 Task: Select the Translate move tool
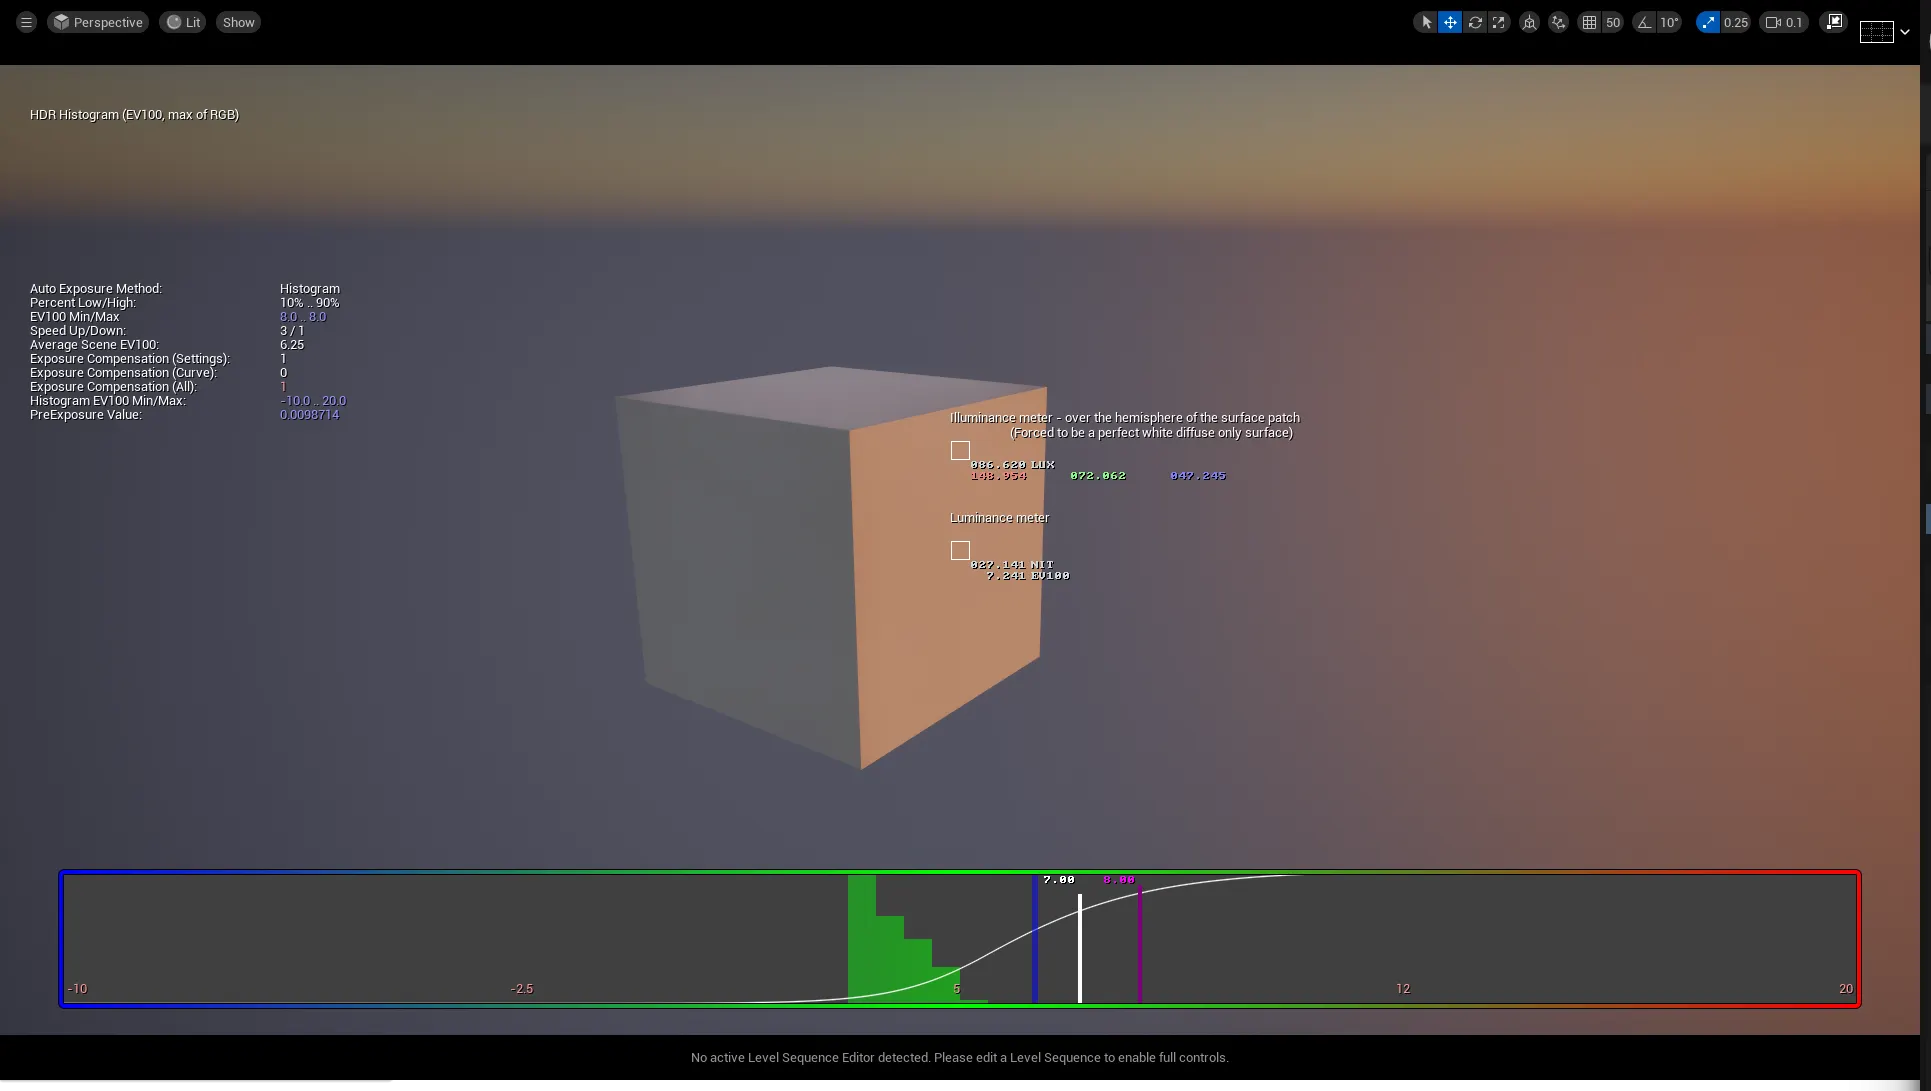(1450, 22)
